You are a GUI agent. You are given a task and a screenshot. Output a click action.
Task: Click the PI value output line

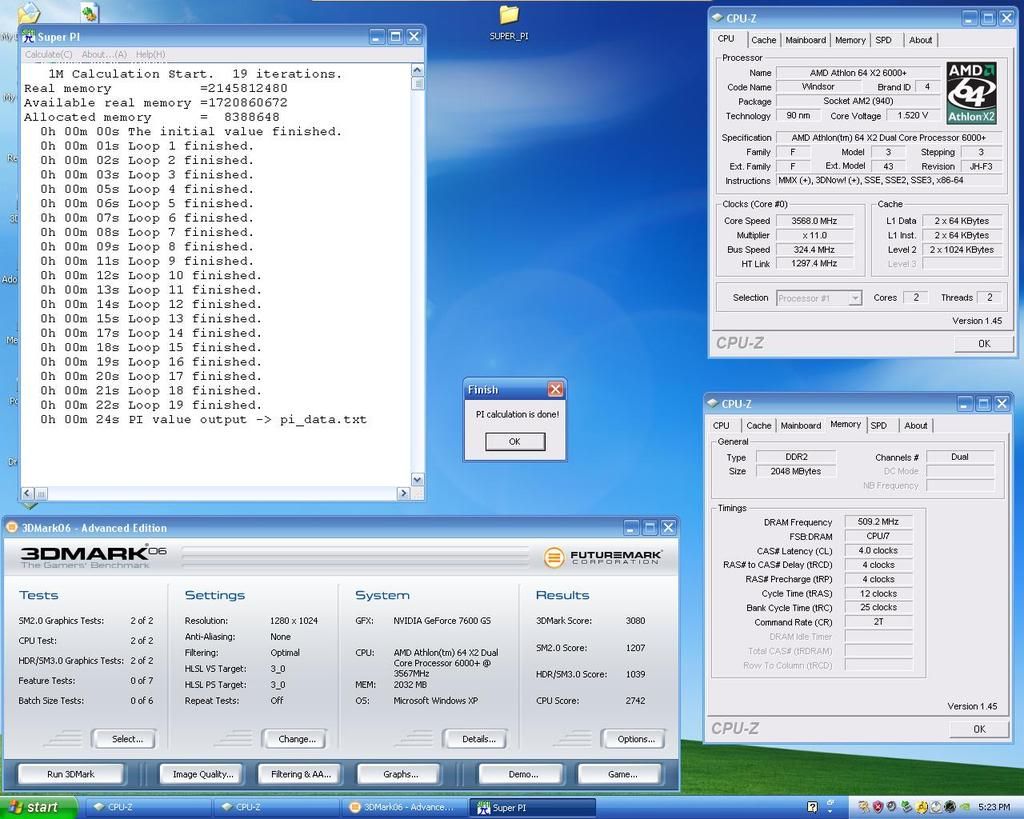[203, 419]
